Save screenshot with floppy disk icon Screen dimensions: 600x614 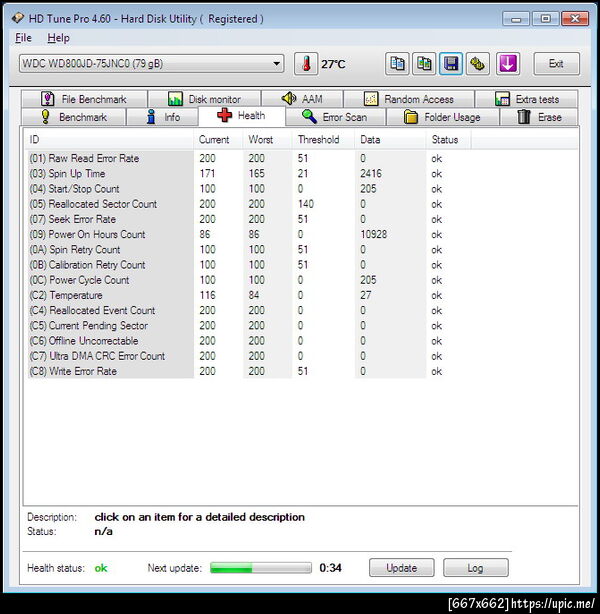[x=451, y=64]
